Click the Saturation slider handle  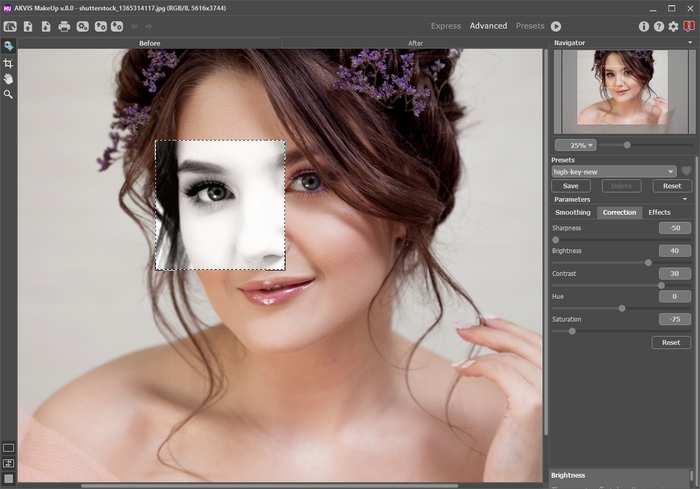572,331
